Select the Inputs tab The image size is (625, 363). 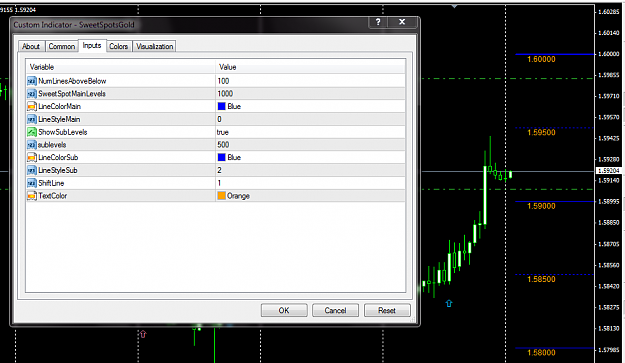click(x=92, y=46)
